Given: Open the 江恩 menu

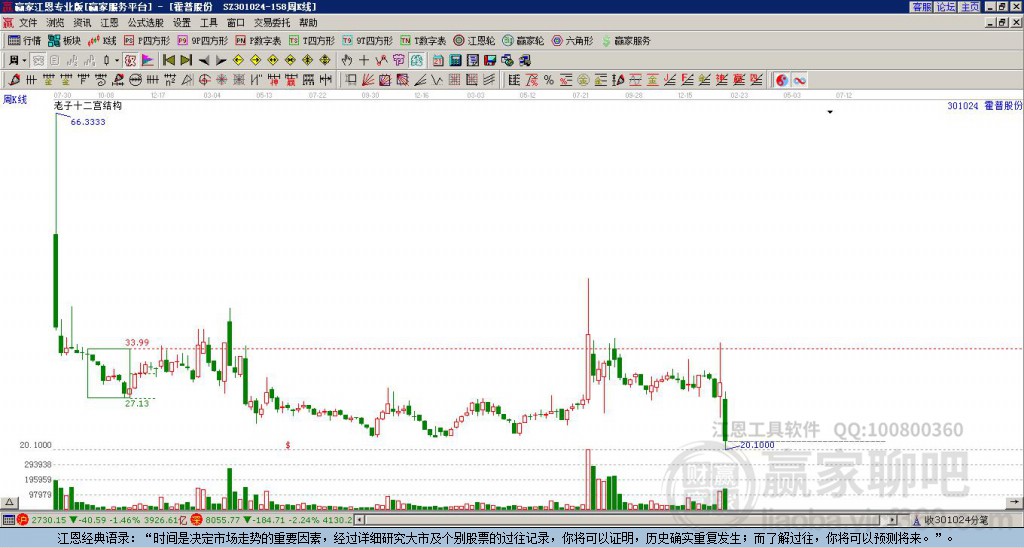Looking at the screenshot, I should point(110,23).
